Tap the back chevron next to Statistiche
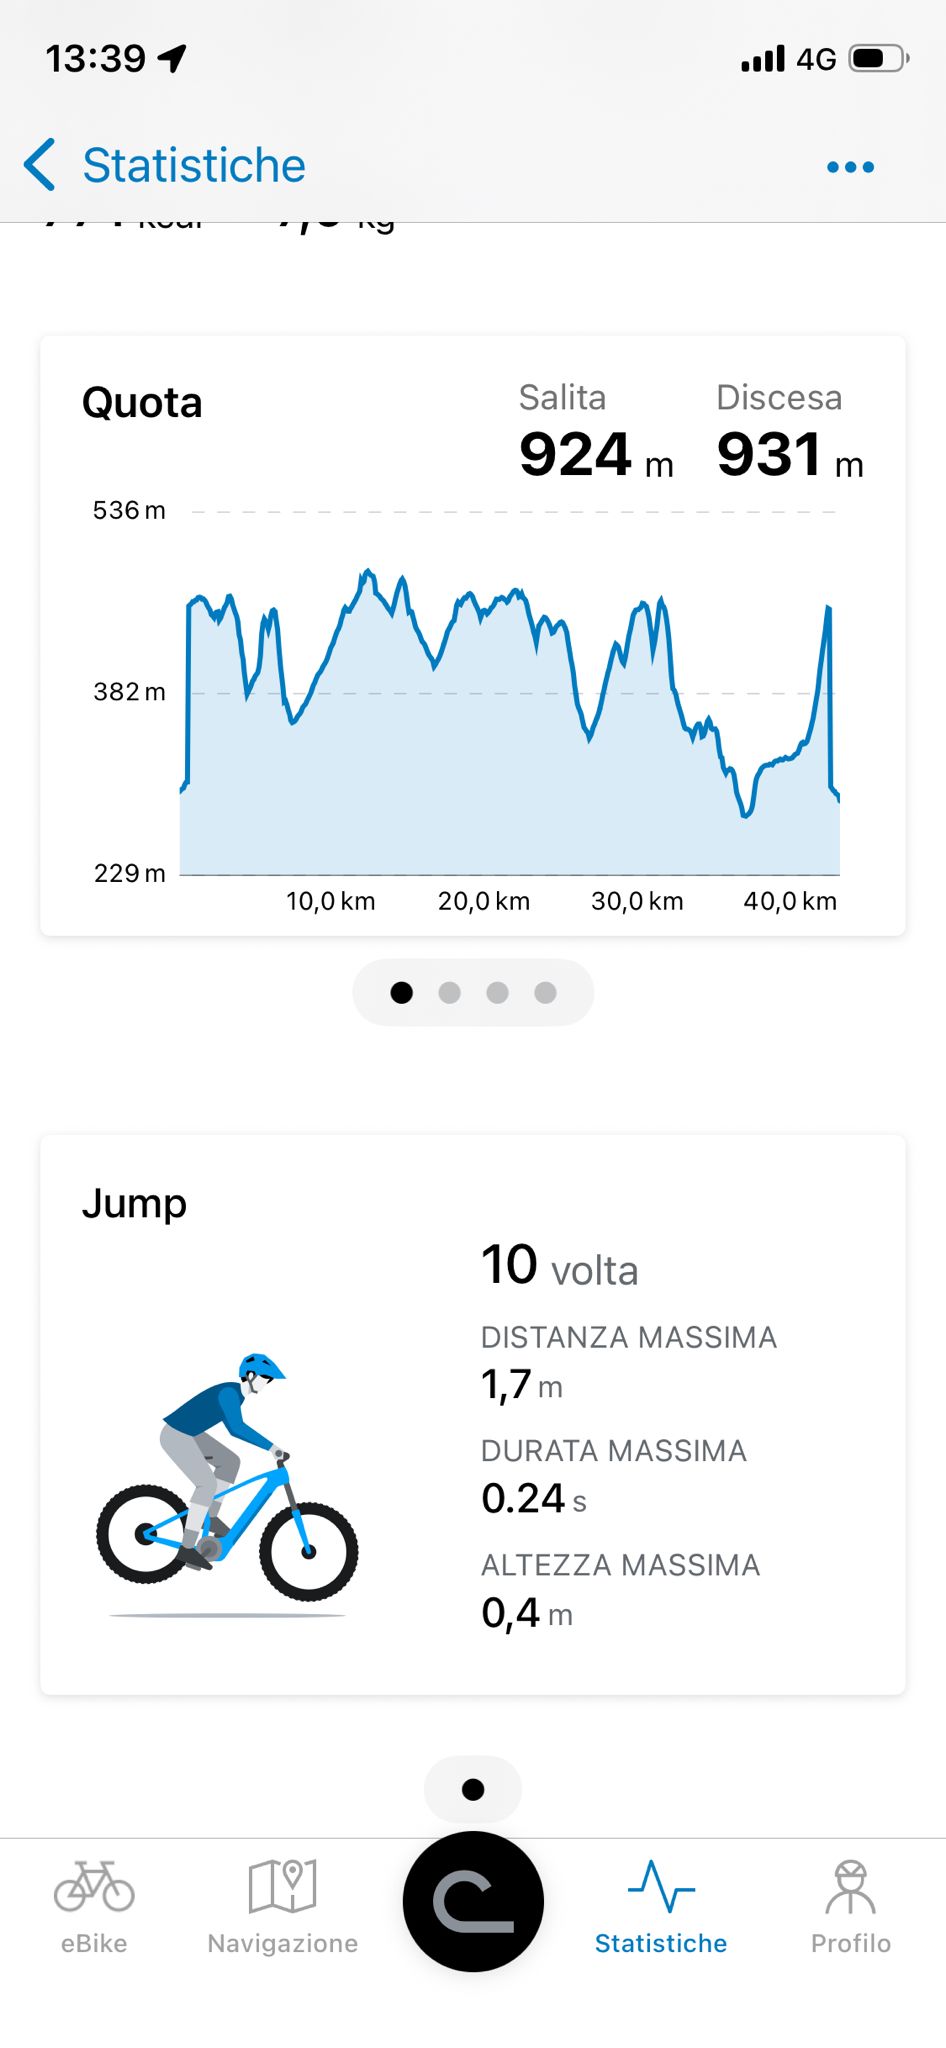Screen dimensions: 946x2048 click(x=39, y=165)
